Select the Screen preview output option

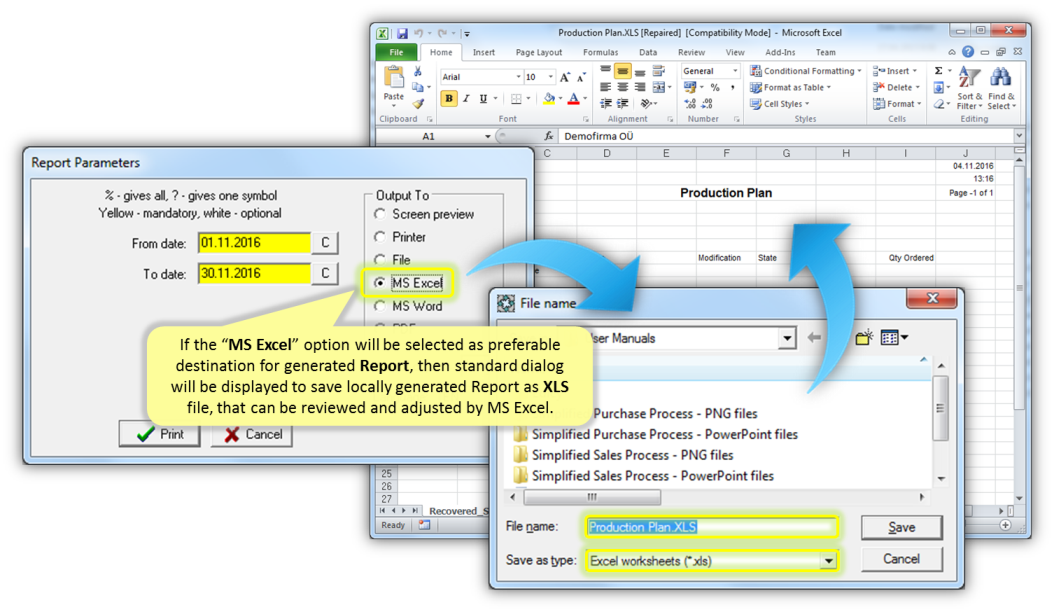tap(380, 214)
